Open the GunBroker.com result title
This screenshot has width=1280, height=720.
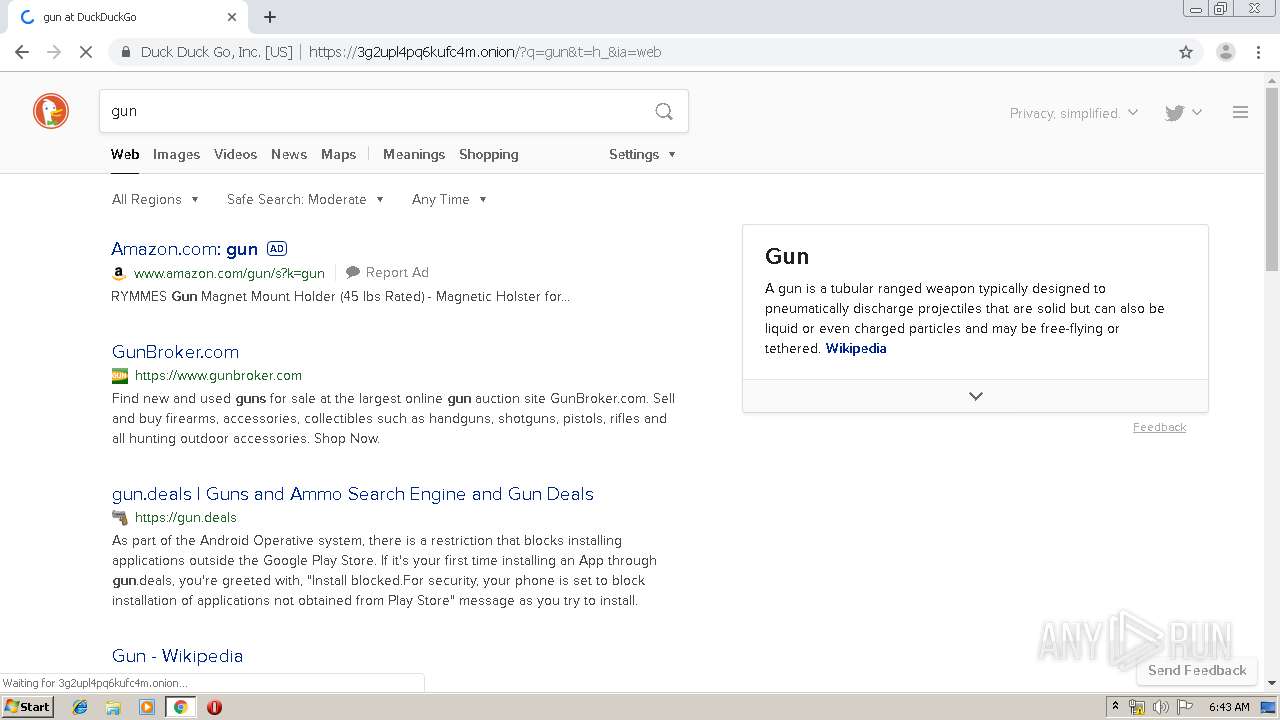[175, 352]
